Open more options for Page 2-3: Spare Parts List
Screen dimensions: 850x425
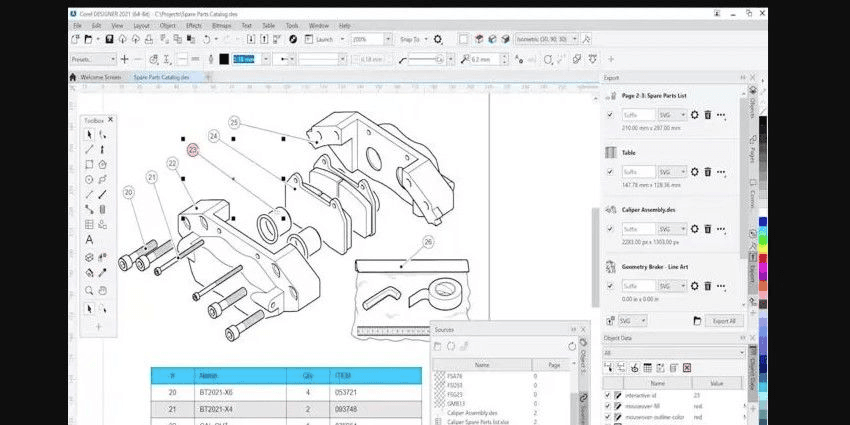pos(721,115)
